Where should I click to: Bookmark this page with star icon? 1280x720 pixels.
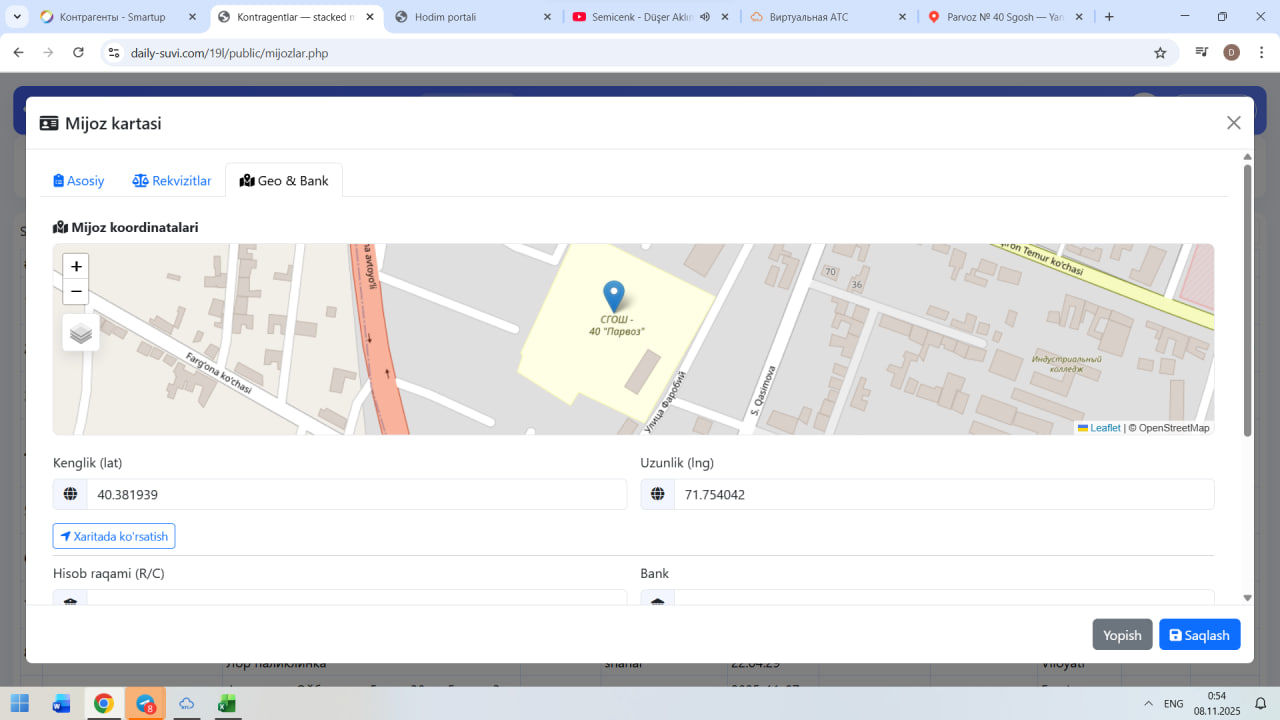1160,53
